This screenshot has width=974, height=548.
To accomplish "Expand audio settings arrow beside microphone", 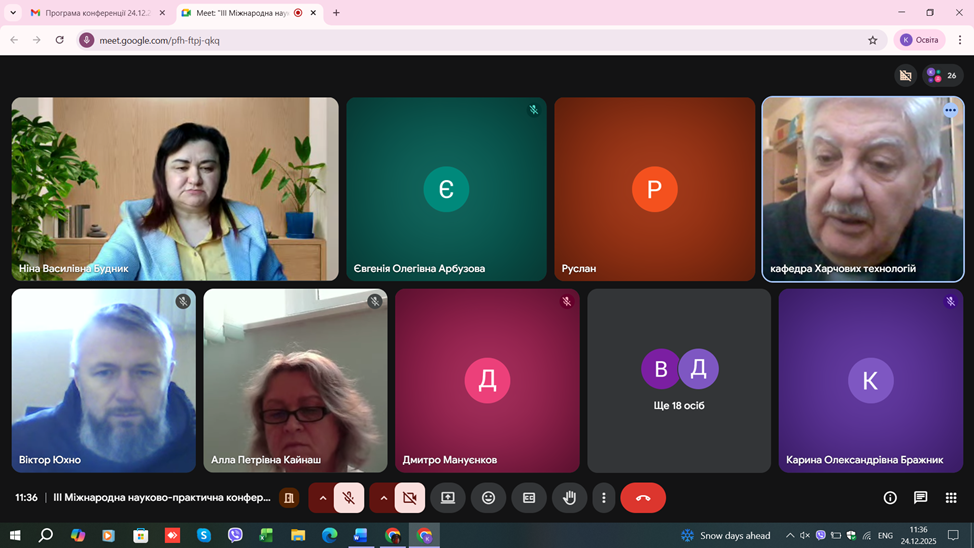I will (323, 498).
